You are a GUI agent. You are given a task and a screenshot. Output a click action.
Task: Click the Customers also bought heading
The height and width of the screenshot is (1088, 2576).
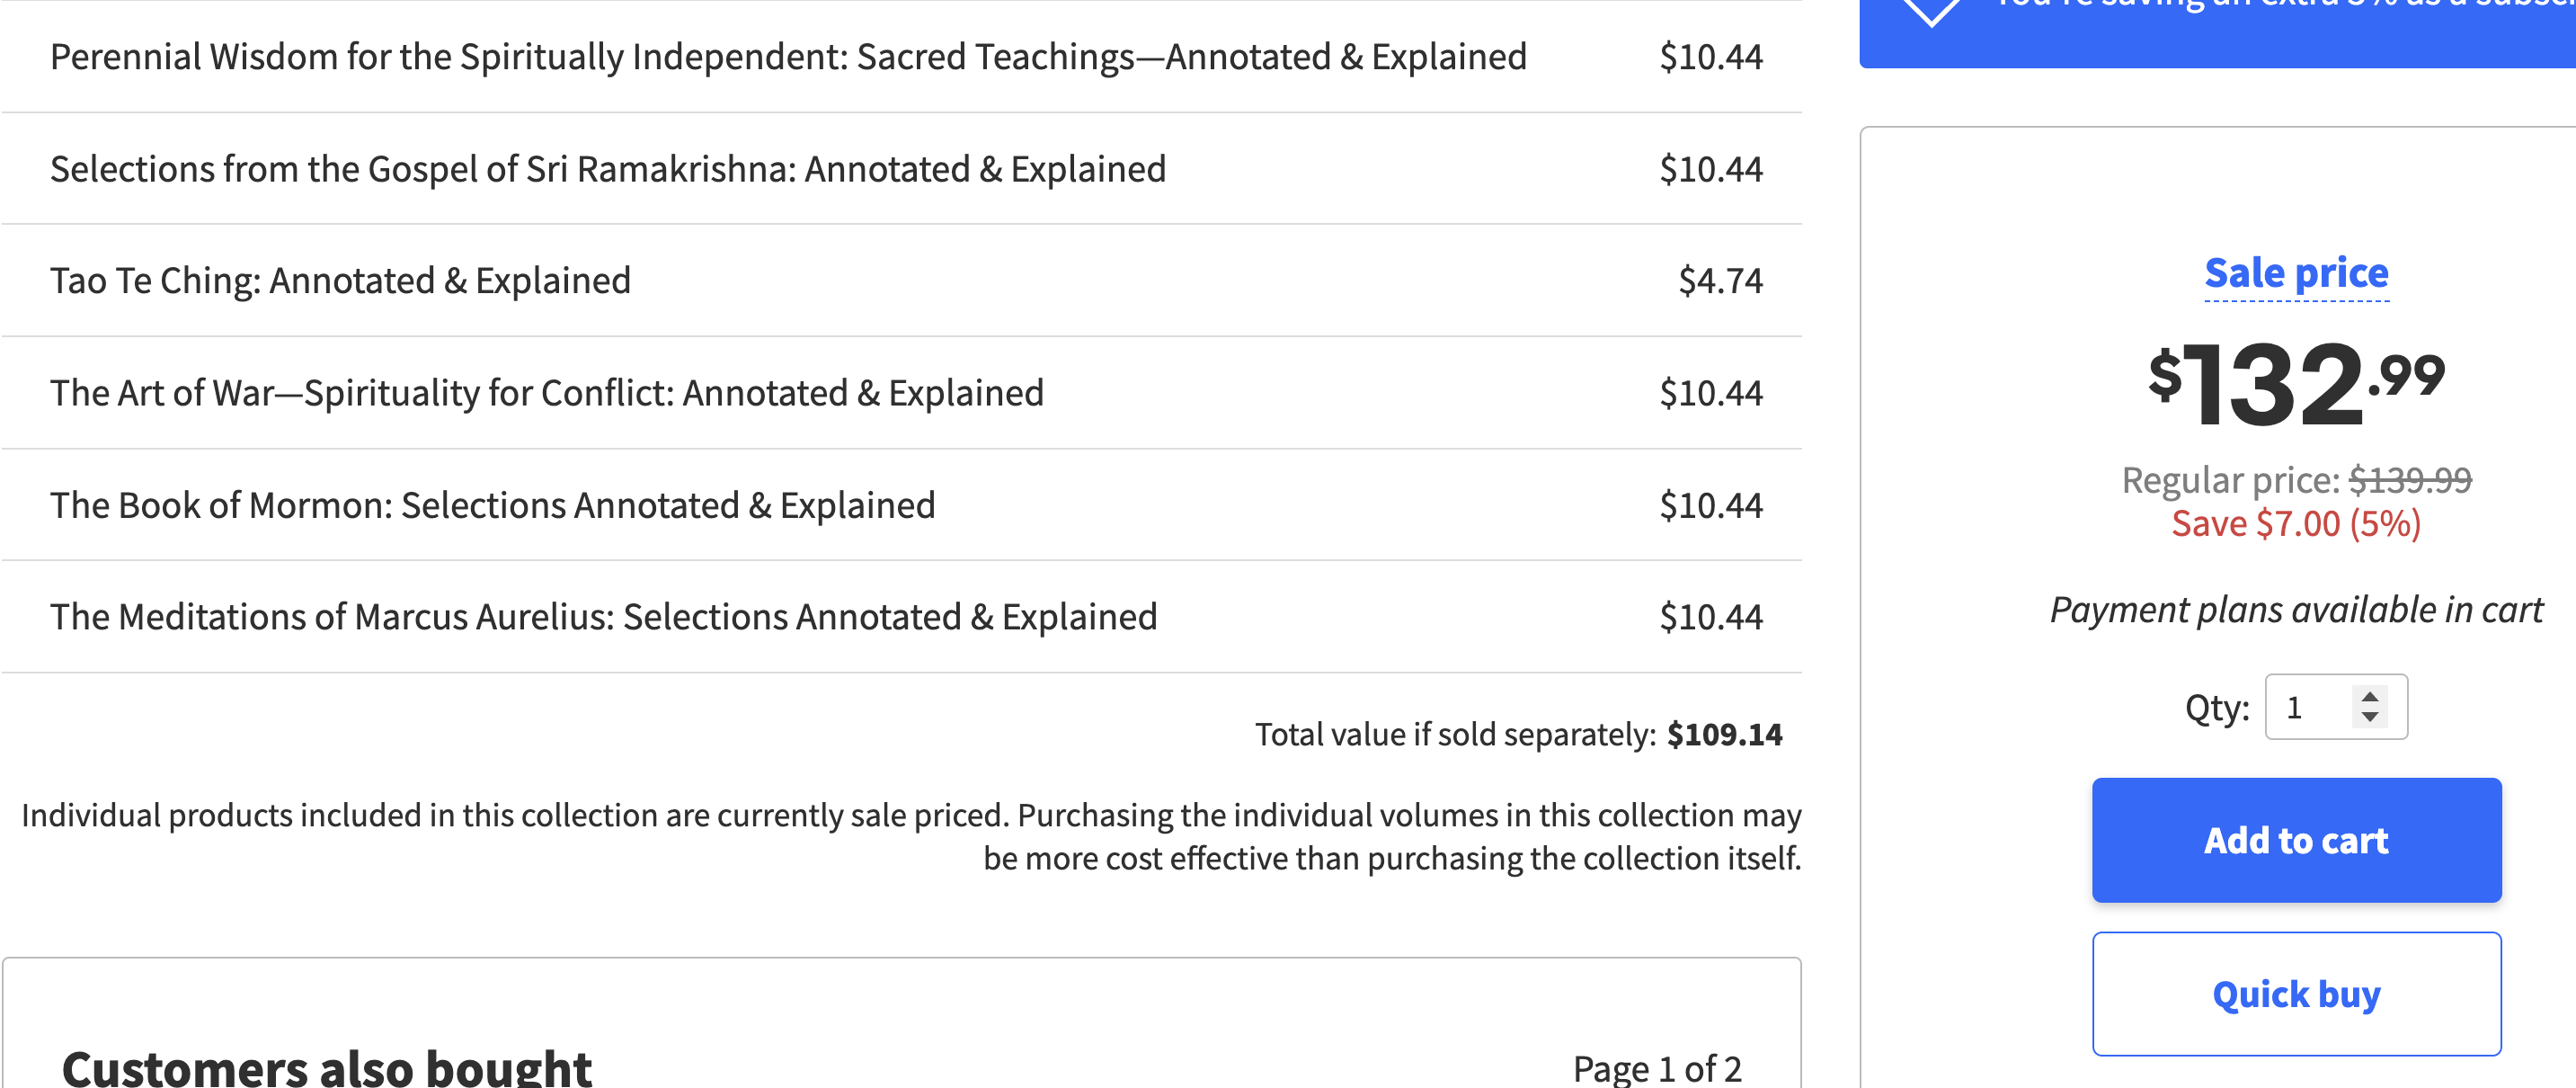(x=327, y=1067)
